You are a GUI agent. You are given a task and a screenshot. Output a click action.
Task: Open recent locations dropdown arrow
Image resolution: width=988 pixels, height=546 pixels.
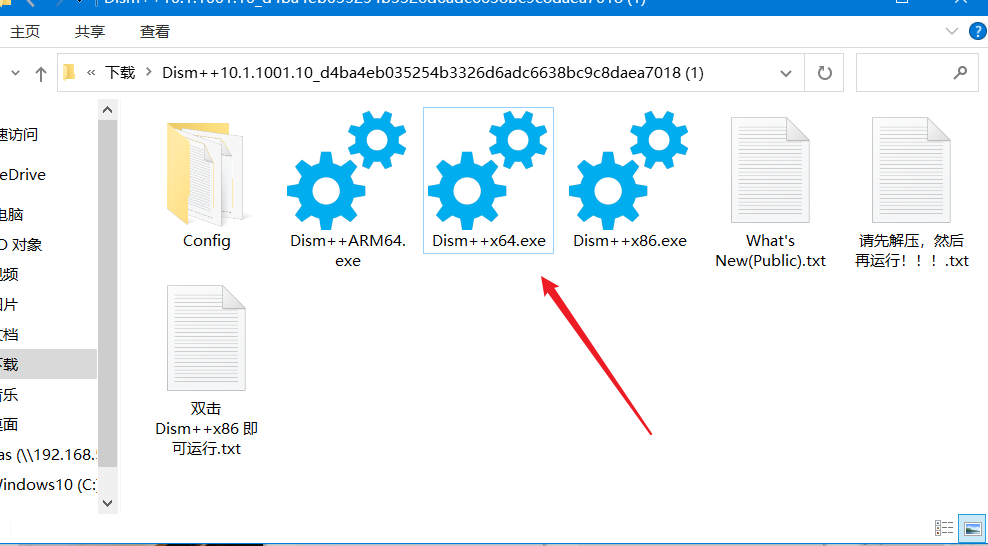click(16, 73)
